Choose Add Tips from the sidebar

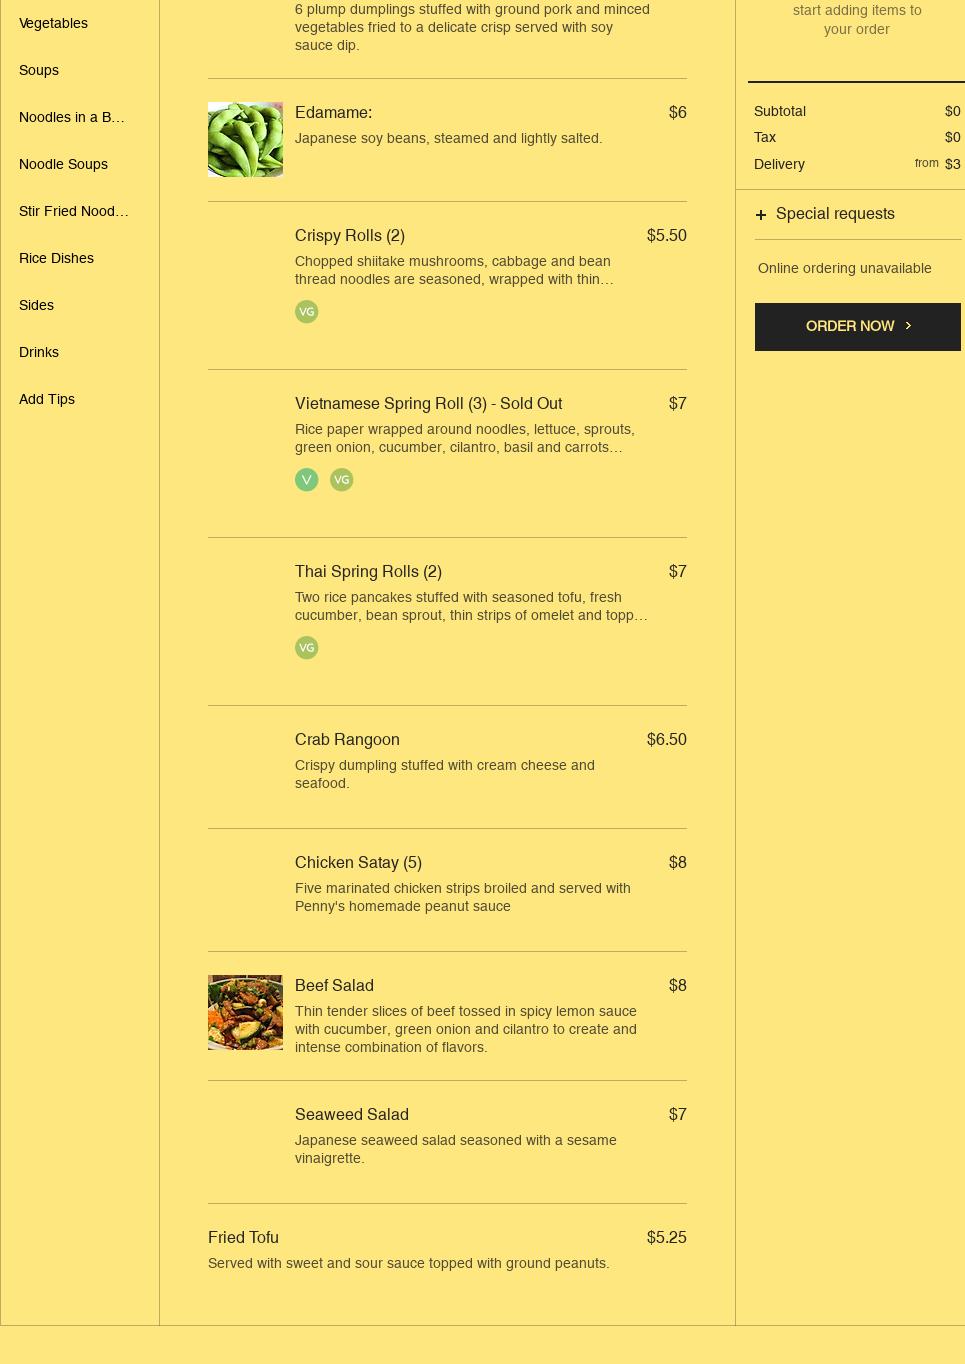click(x=47, y=399)
